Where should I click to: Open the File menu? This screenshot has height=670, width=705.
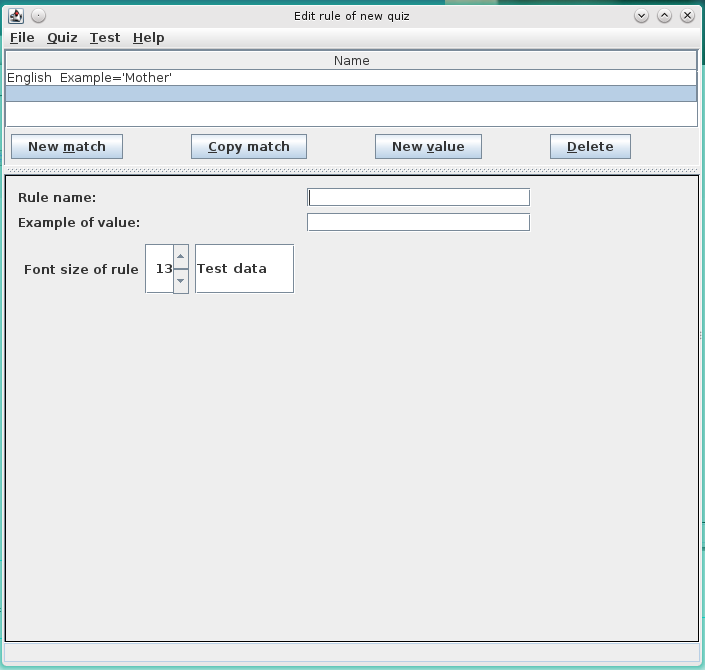click(22, 38)
